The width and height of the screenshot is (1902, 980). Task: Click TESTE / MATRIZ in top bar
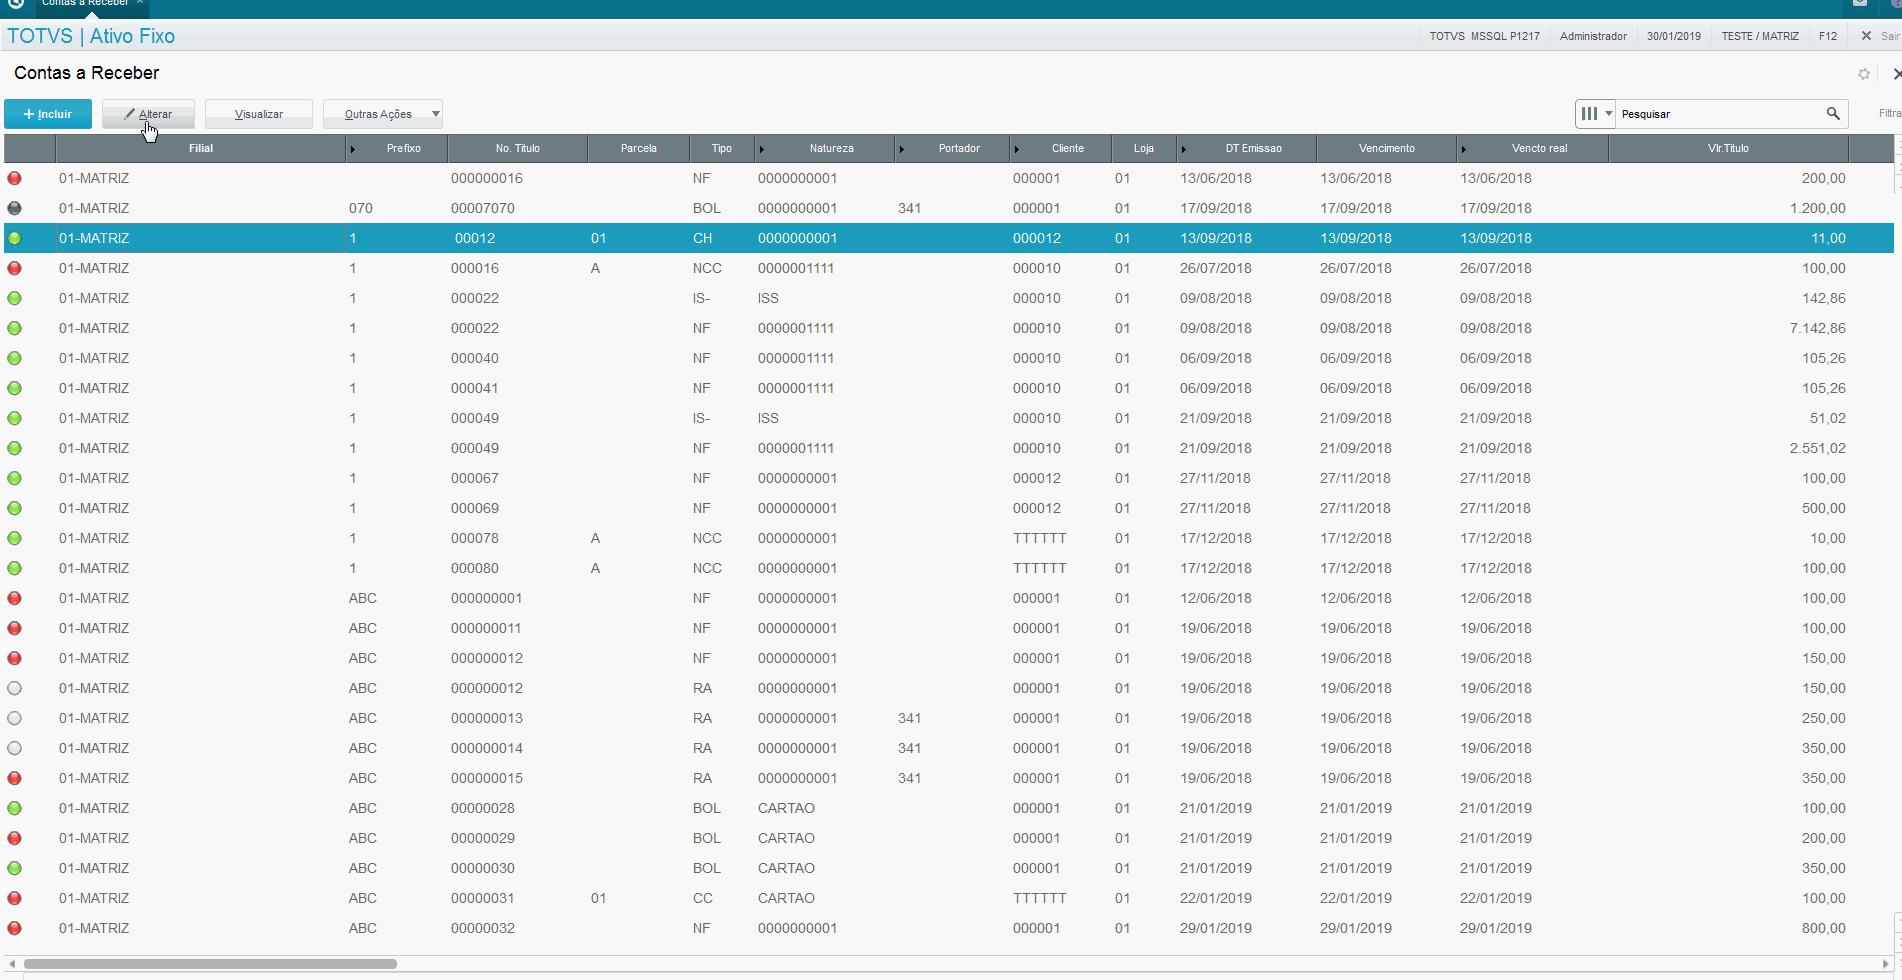[1760, 36]
